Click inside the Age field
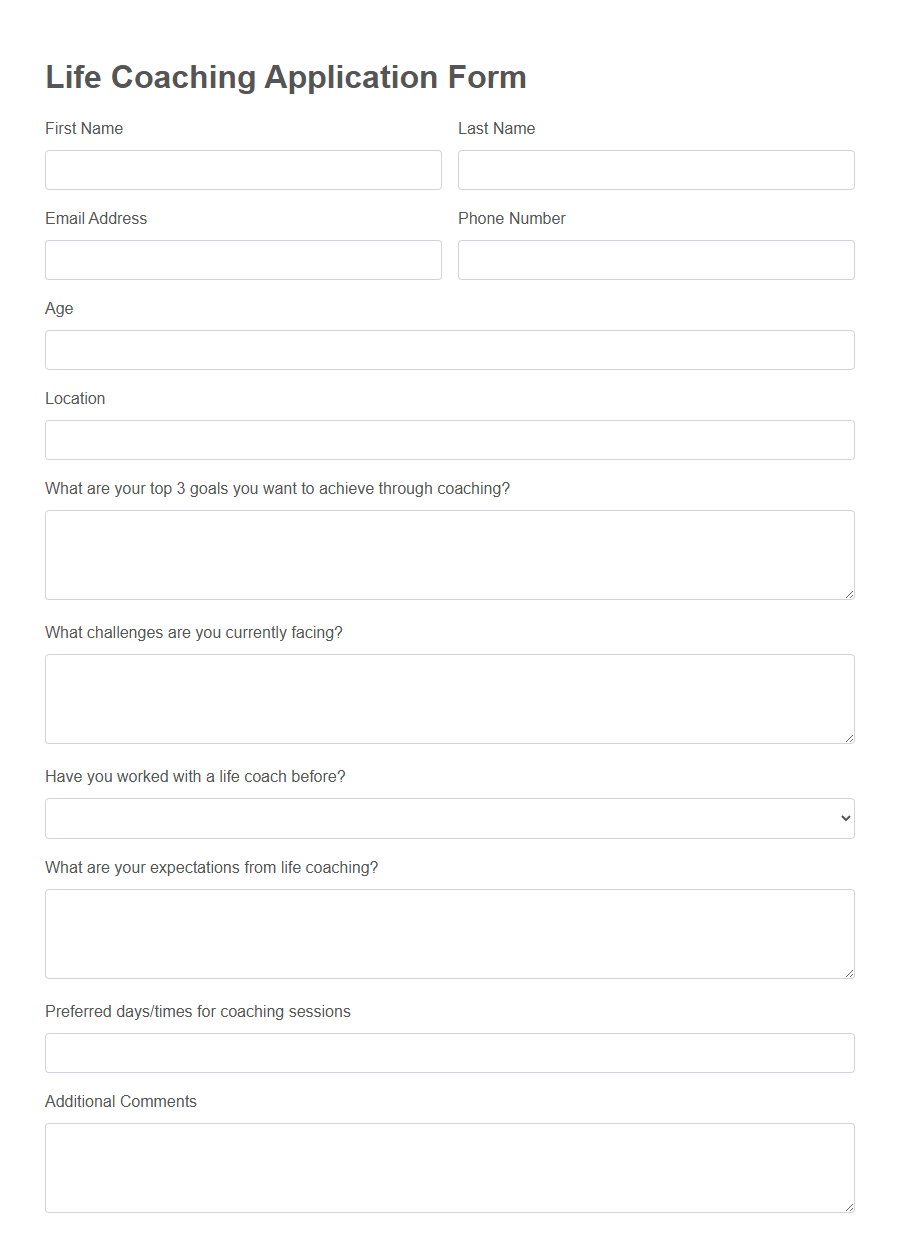Viewport: 900px width, 1249px height. [x=449, y=349]
